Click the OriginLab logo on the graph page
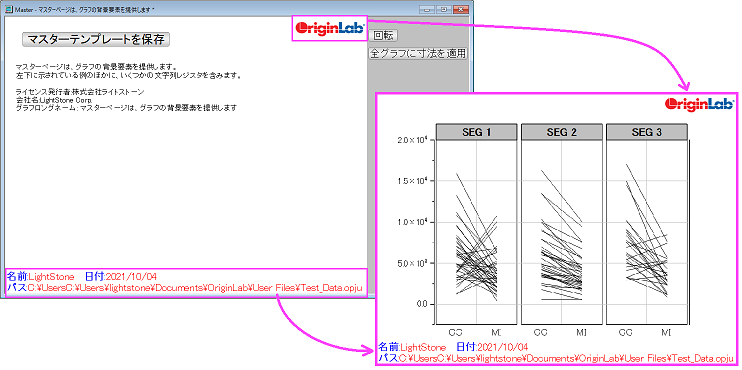The image size is (742, 370). click(699, 104)
